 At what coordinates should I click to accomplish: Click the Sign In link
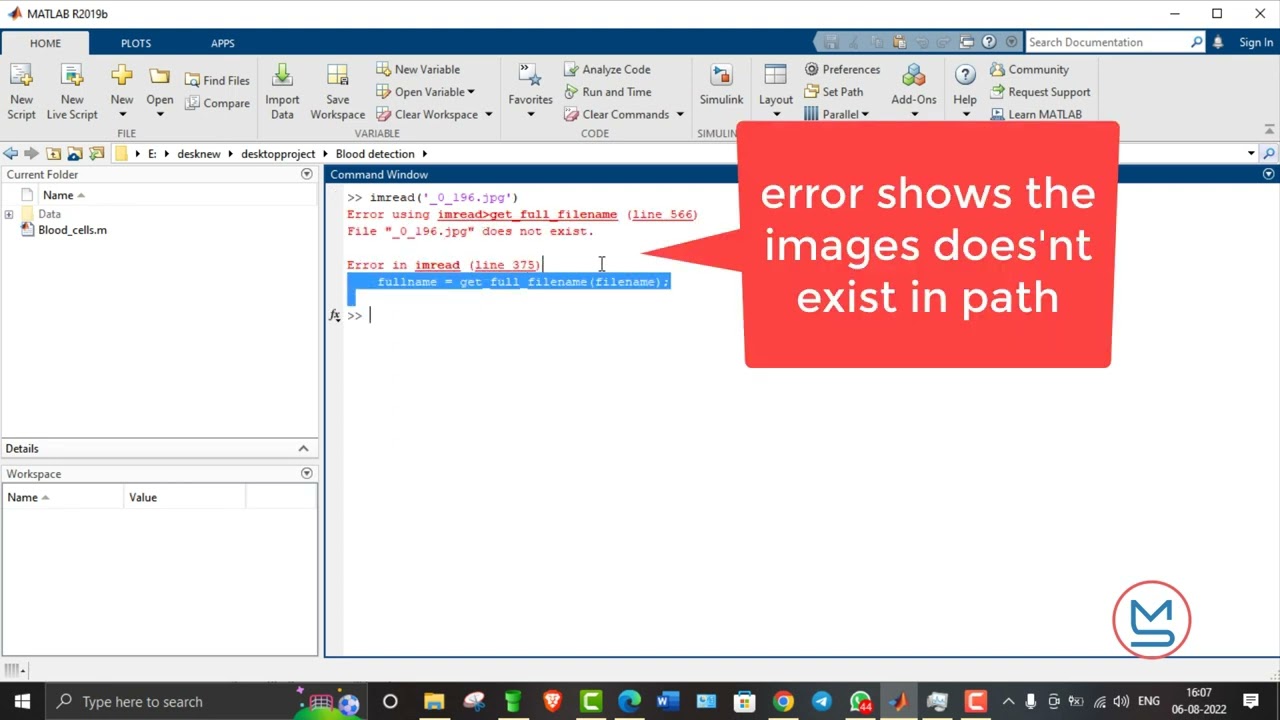pyautogui.click(x=1256, y=42)
